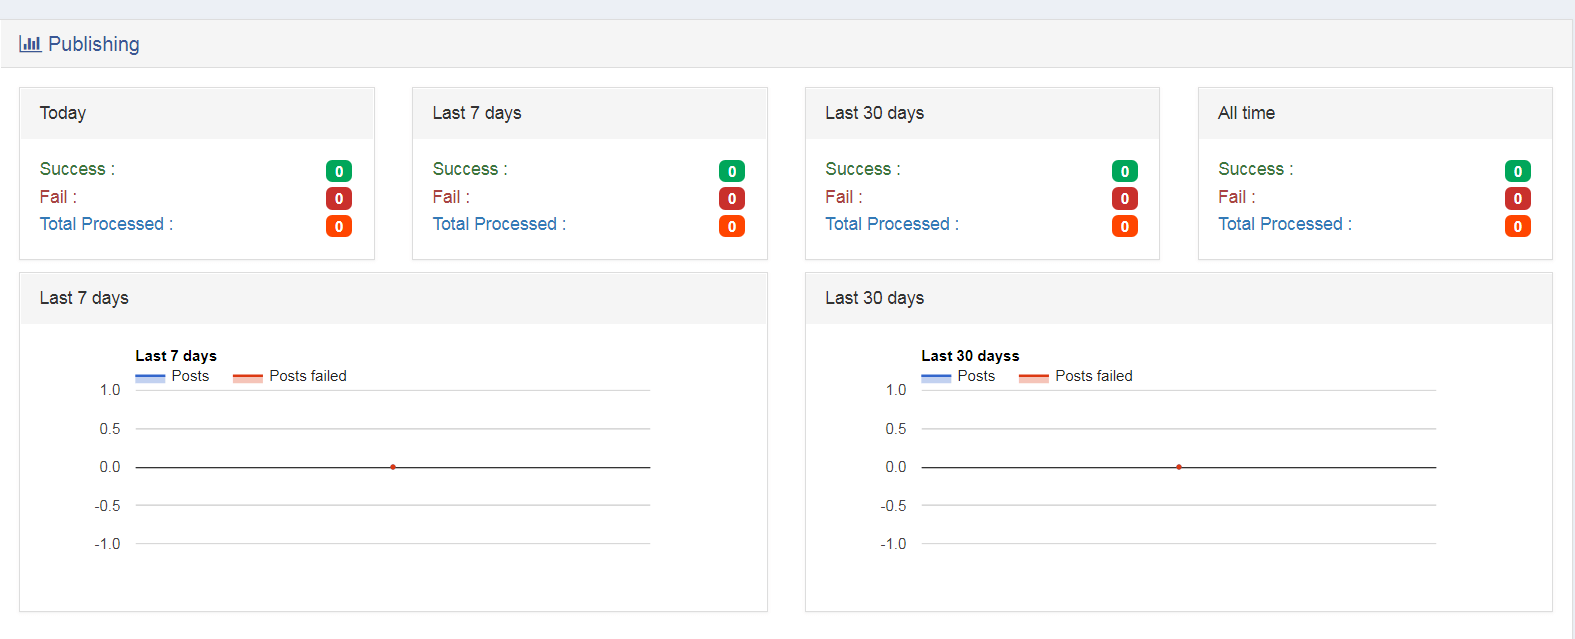Click bold 'Last 30 dayss' chart title
Viewport: 1575px width, 639px height.
[x=970, y=356]
